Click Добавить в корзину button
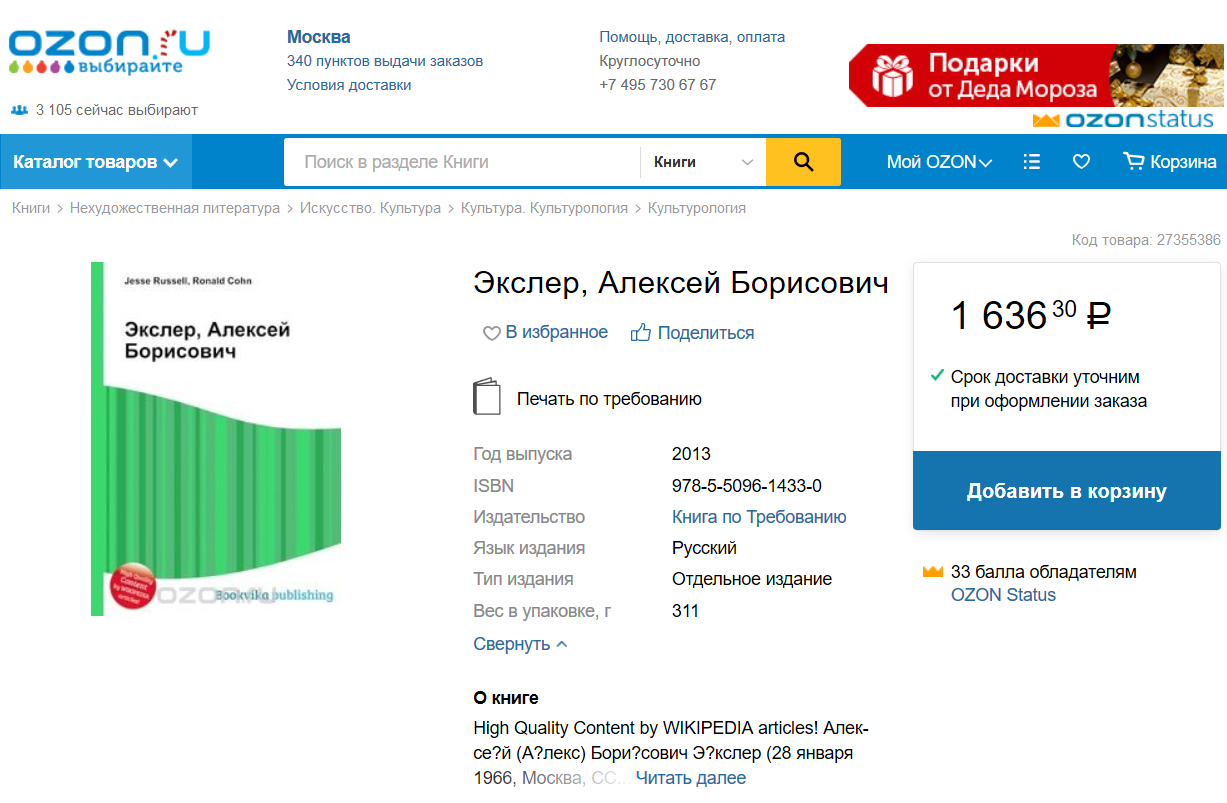Screen dimensions: 1227x803 click(1066, 491)
